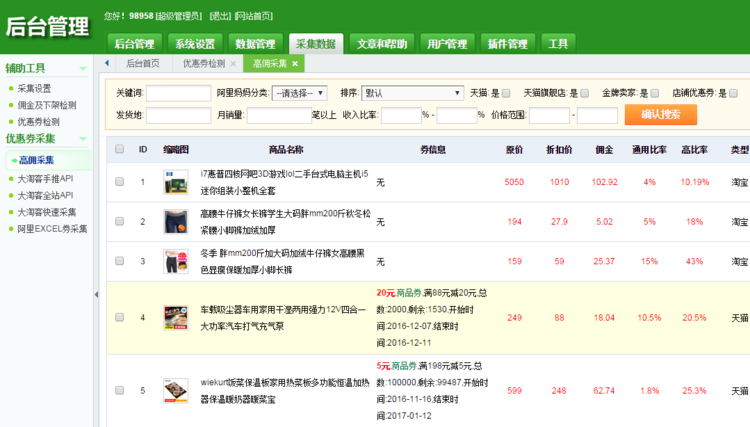Click product name i7惠普四核网吧3D游戏

point(284,182)
